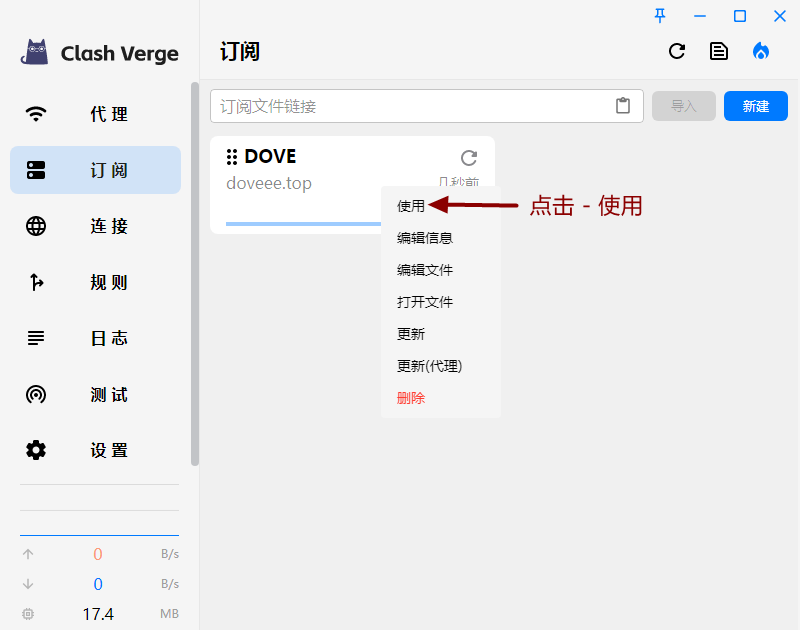Open the 规则 rules page

click(x=95, y=282)
